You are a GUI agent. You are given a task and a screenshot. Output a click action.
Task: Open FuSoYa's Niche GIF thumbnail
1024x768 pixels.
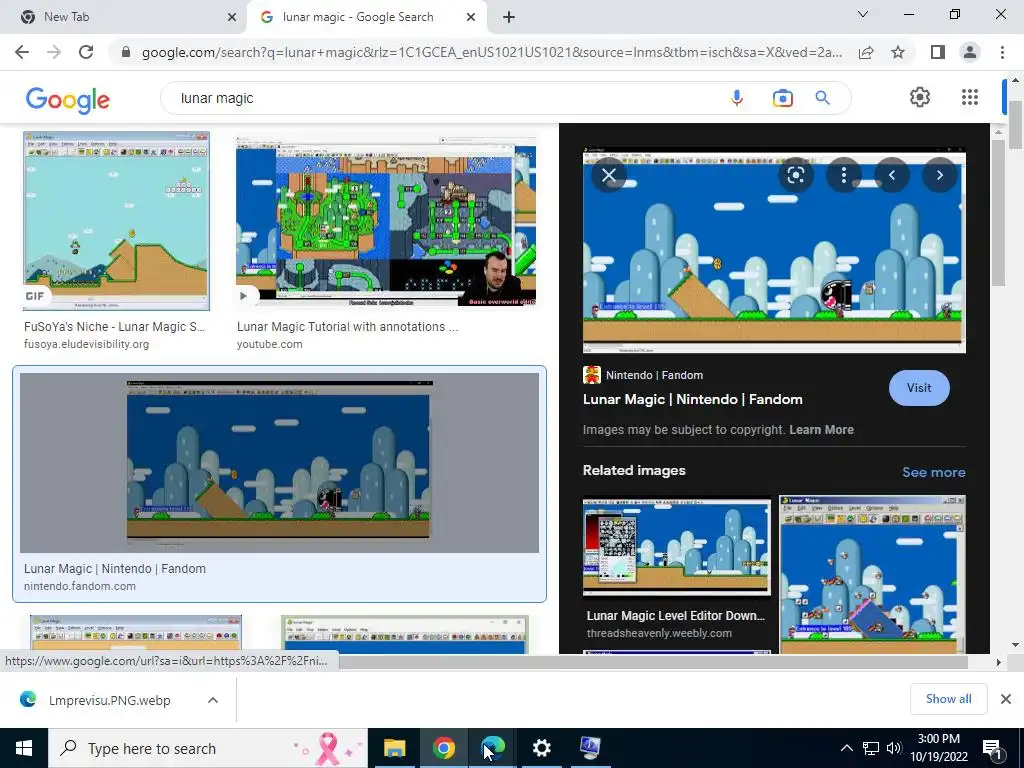[116, 221]
